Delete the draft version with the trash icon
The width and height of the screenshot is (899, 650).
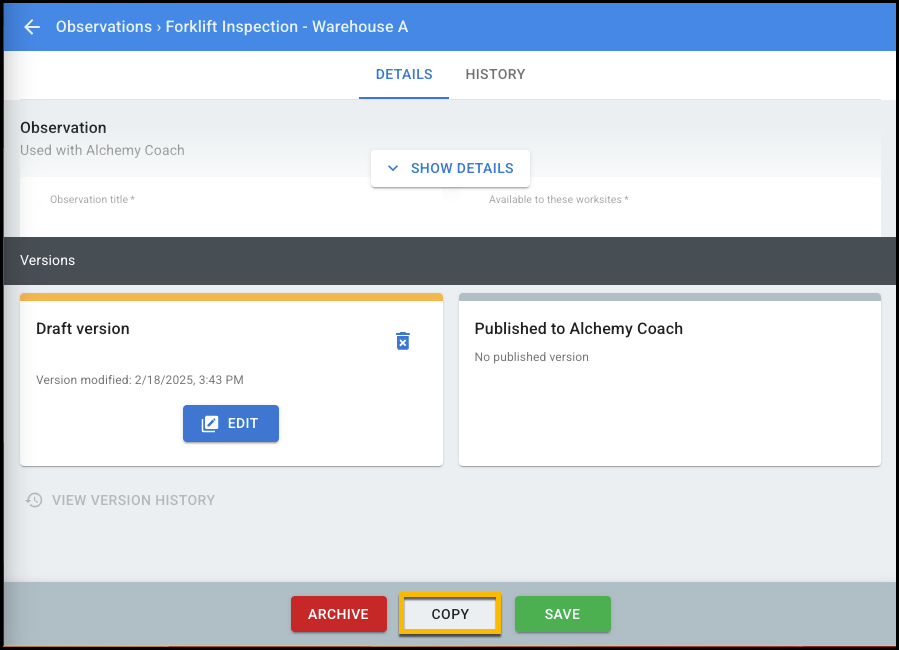pyautogui.click(x=402, y=340)
